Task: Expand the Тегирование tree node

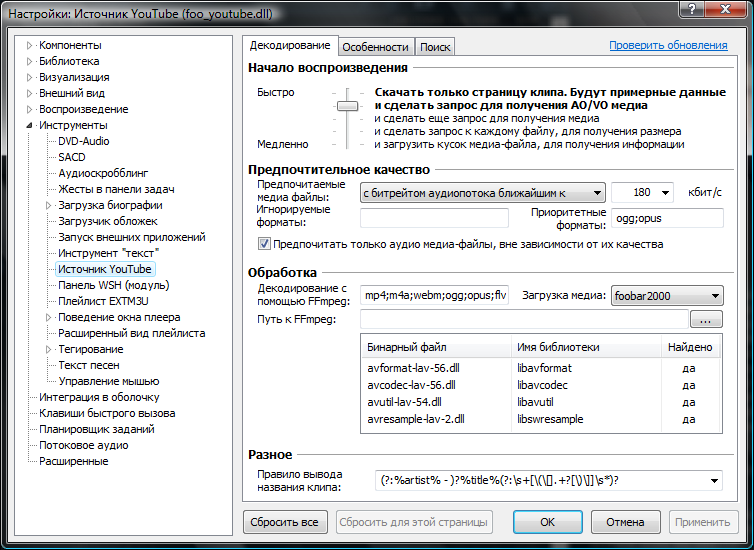Action: 48,349
